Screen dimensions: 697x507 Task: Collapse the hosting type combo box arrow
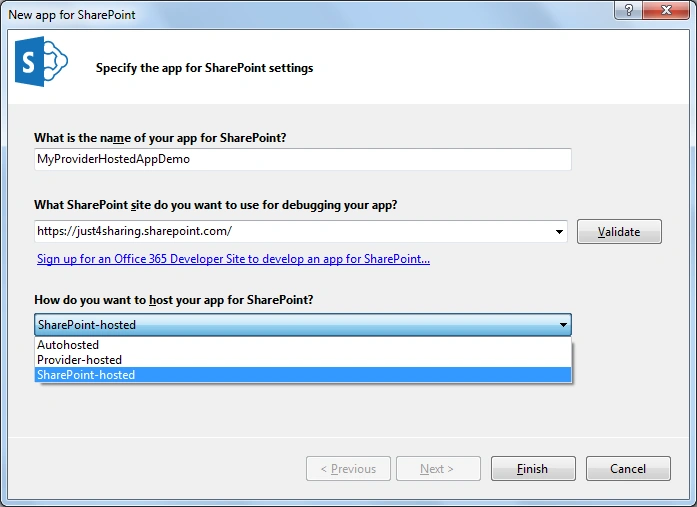563,325
